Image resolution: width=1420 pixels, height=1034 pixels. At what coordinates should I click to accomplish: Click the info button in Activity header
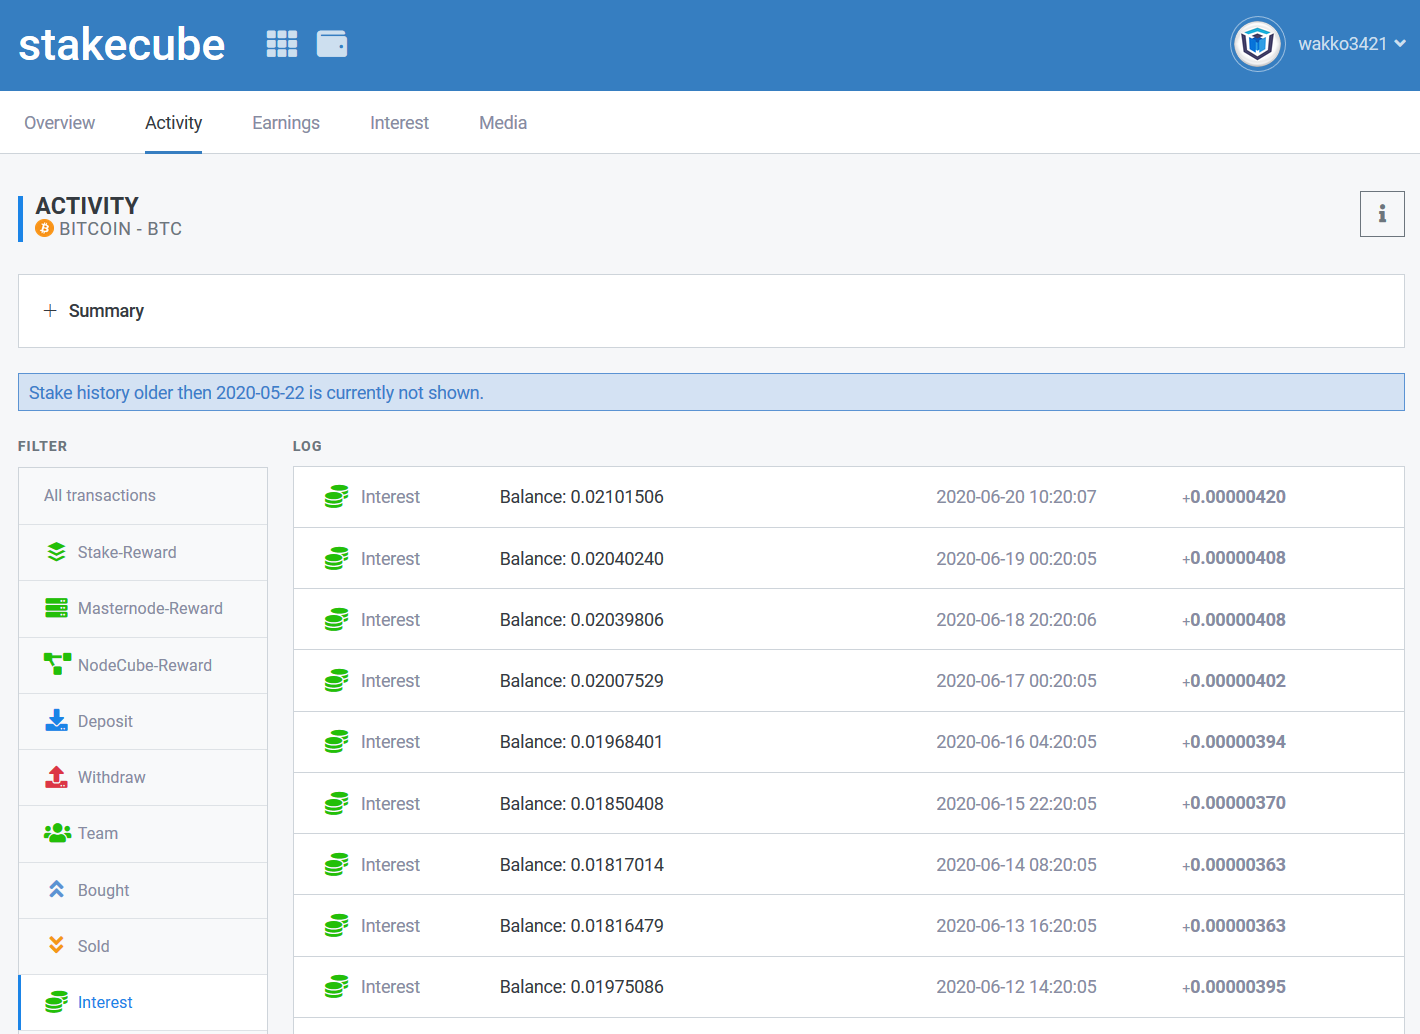coord(1382,214)
